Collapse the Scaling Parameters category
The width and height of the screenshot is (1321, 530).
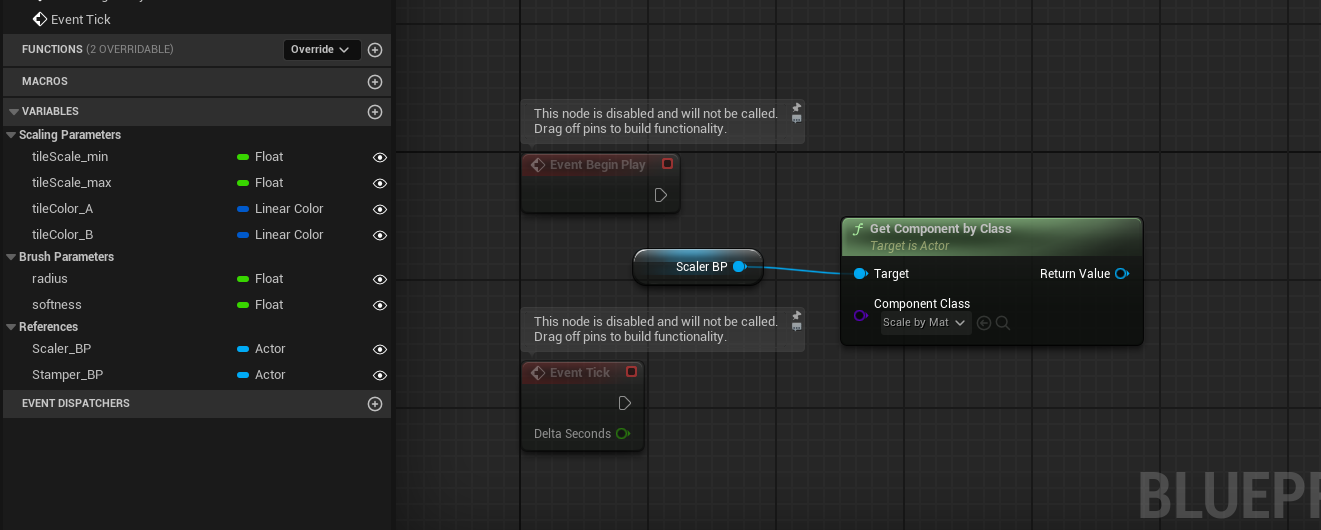pyautogui.click(x=11, y=135)
